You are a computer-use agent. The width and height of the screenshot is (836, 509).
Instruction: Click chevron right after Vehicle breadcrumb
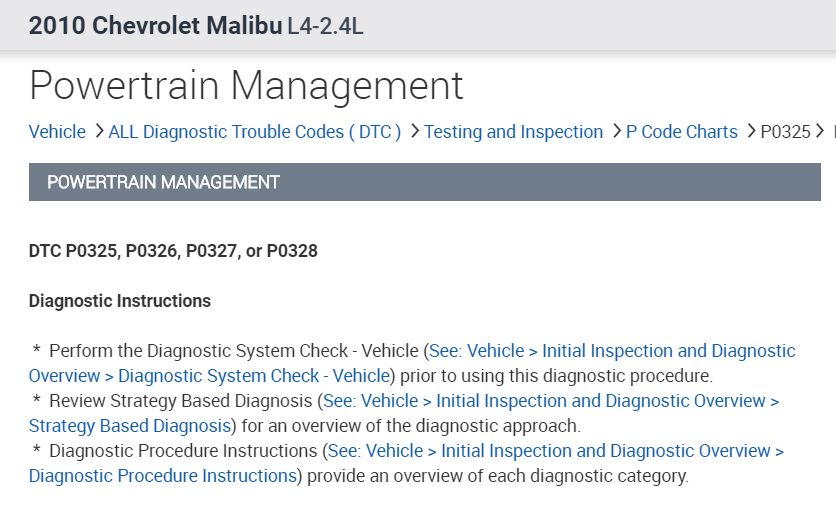98,131
